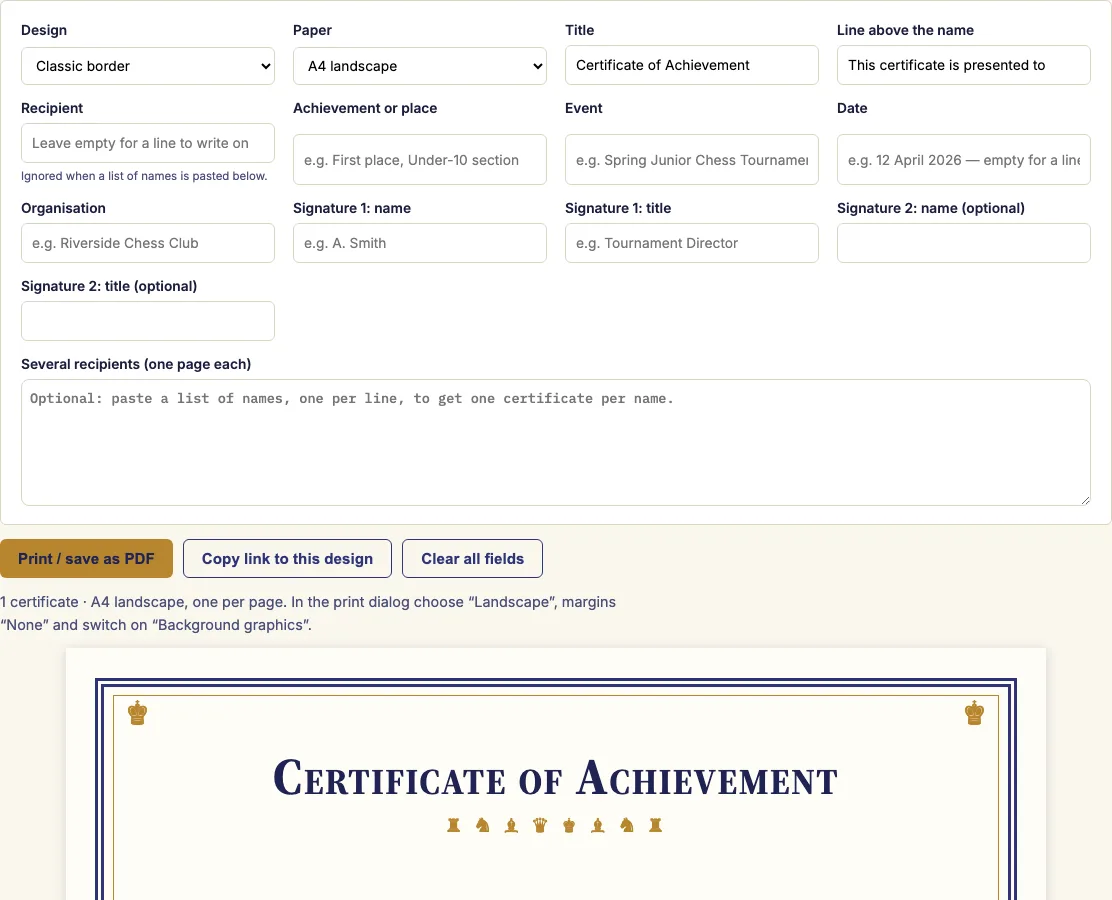Click the 'Achievement or place' label
The image size is (1112, 900).
365,109
